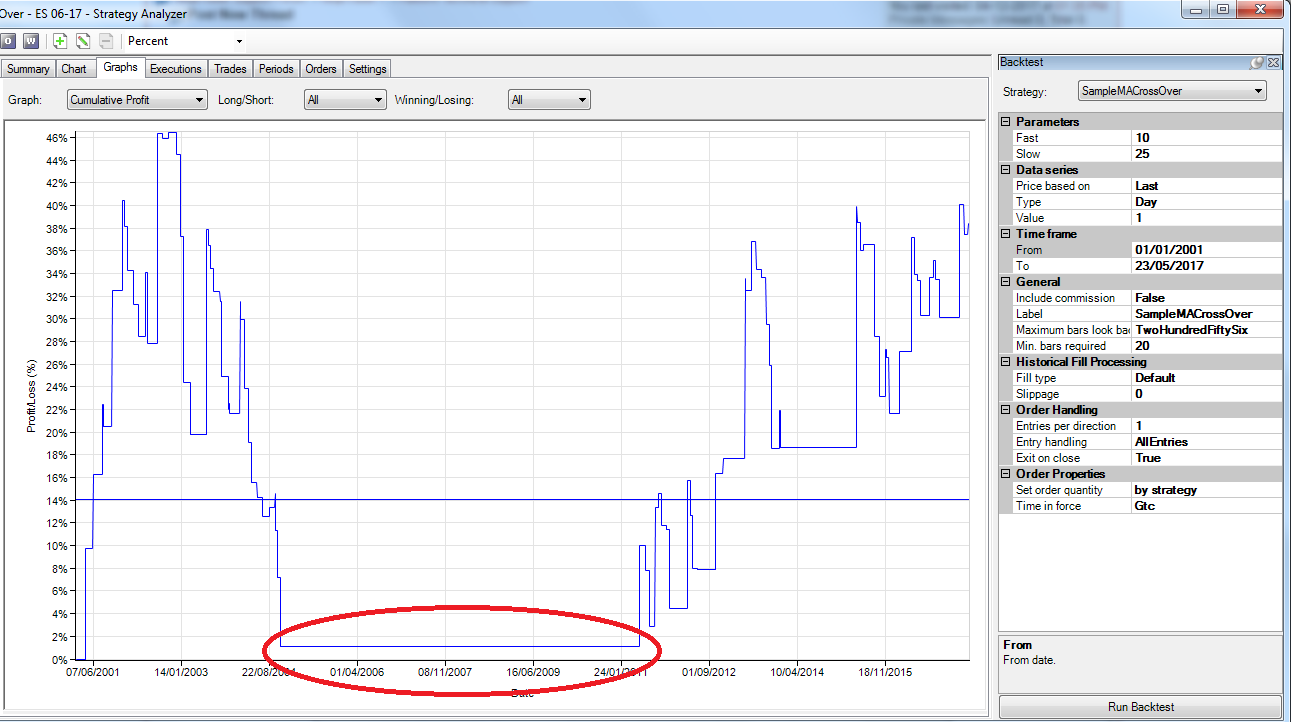Click the pin icon on Backtest panel

(x=1257, y=62)
